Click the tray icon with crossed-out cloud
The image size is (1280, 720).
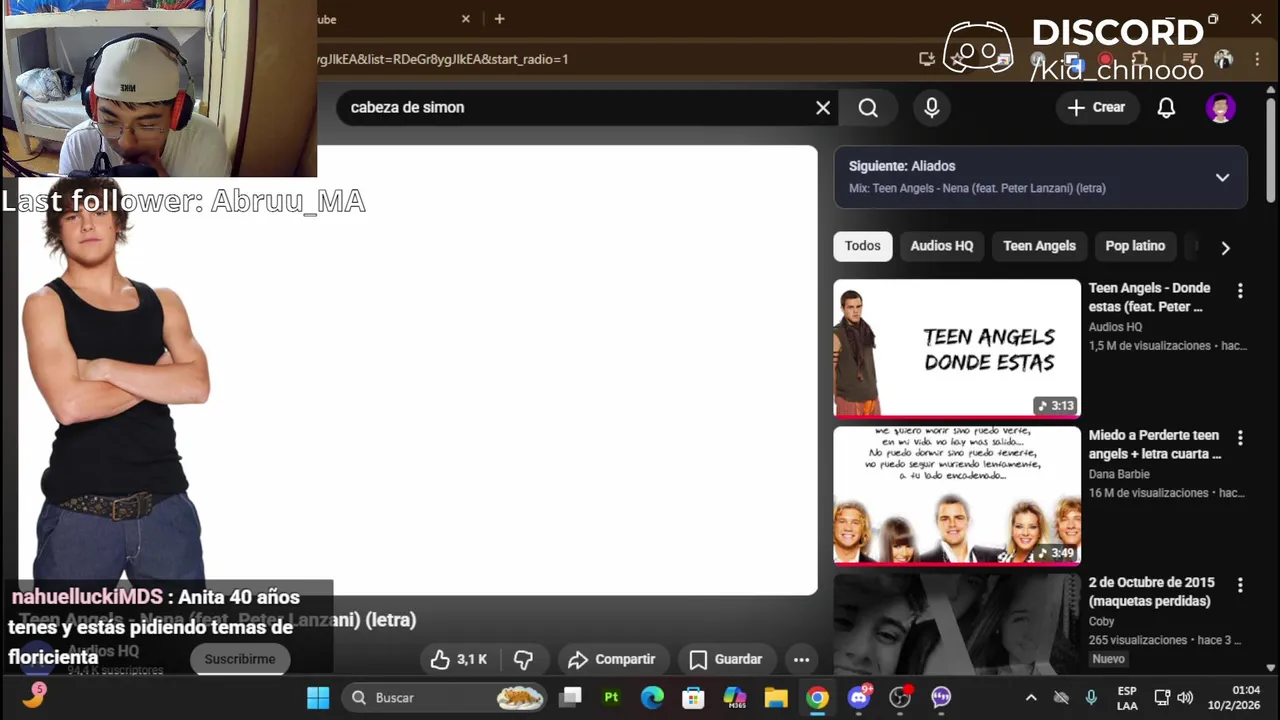coord(1061,697)
